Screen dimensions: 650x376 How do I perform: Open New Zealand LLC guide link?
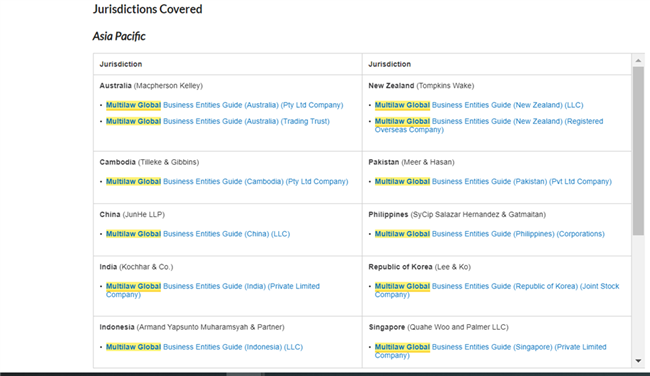[x=479, y=105]
